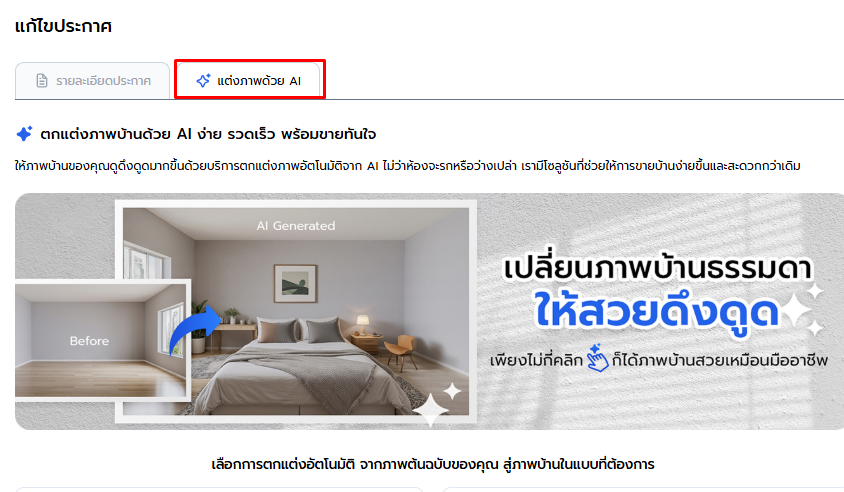Click the blue curved arrow in the banner

[x=195, y=331]
